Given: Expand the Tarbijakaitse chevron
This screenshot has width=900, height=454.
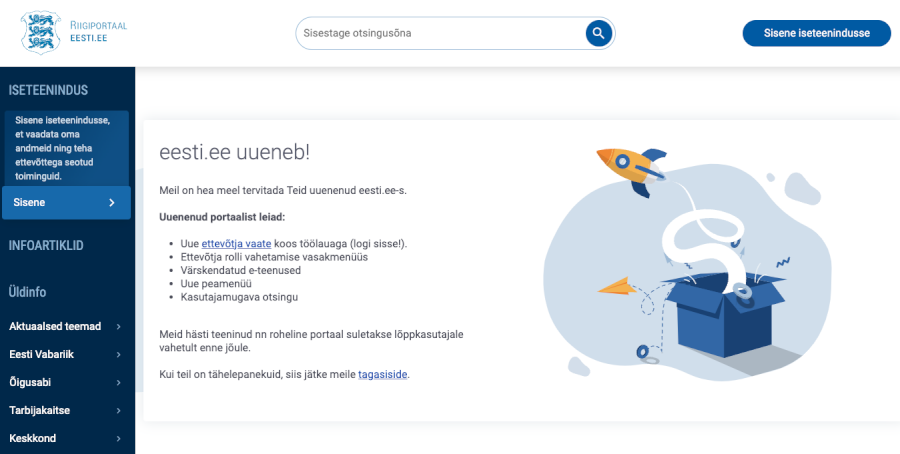Looking at the screenshot, I should (118, 410).
